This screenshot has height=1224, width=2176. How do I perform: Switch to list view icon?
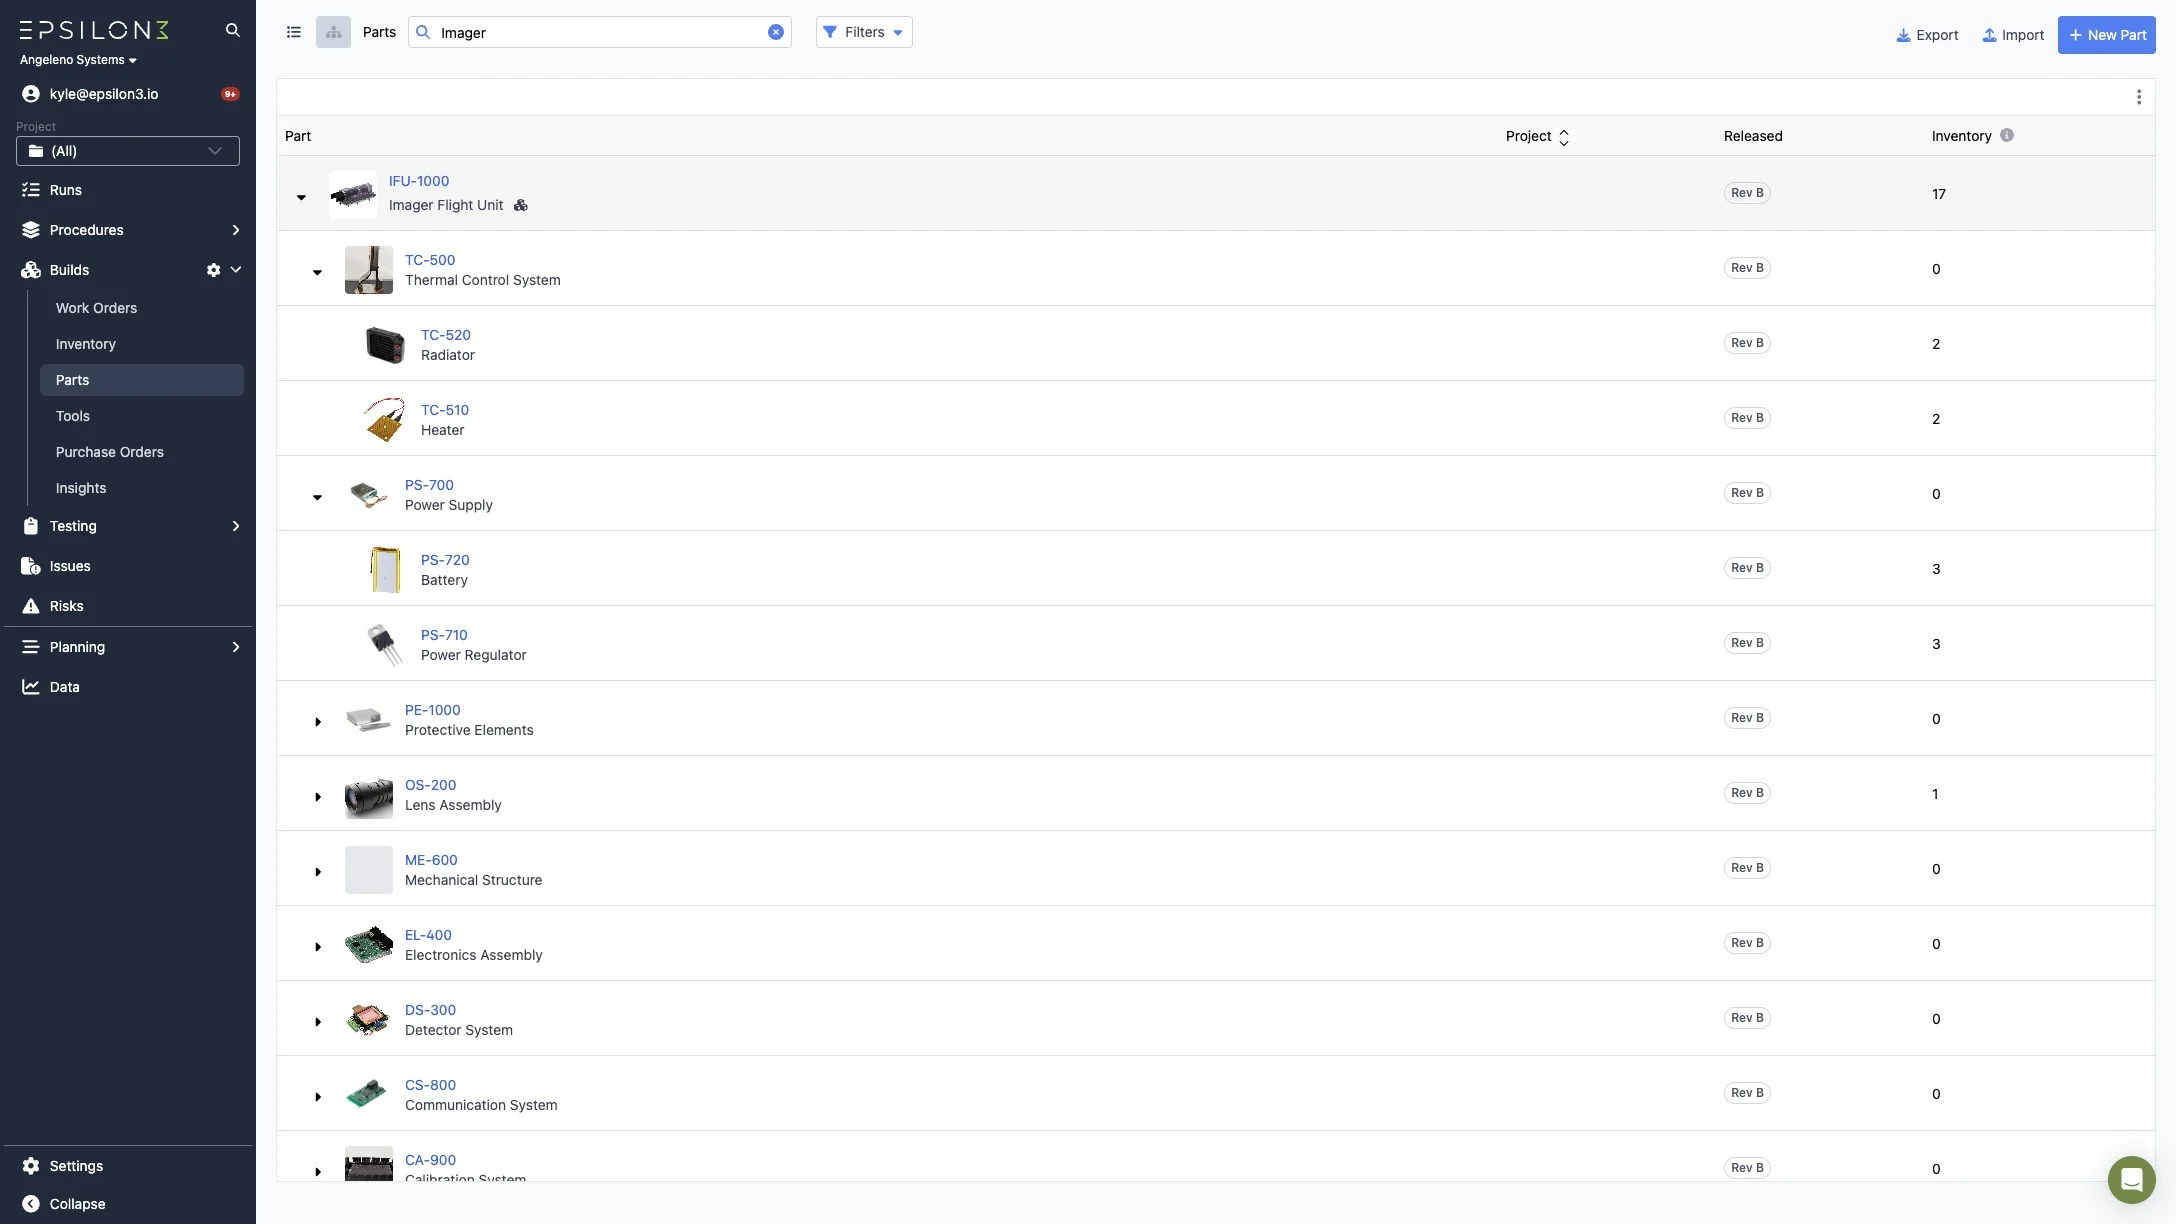click(294, 32)
